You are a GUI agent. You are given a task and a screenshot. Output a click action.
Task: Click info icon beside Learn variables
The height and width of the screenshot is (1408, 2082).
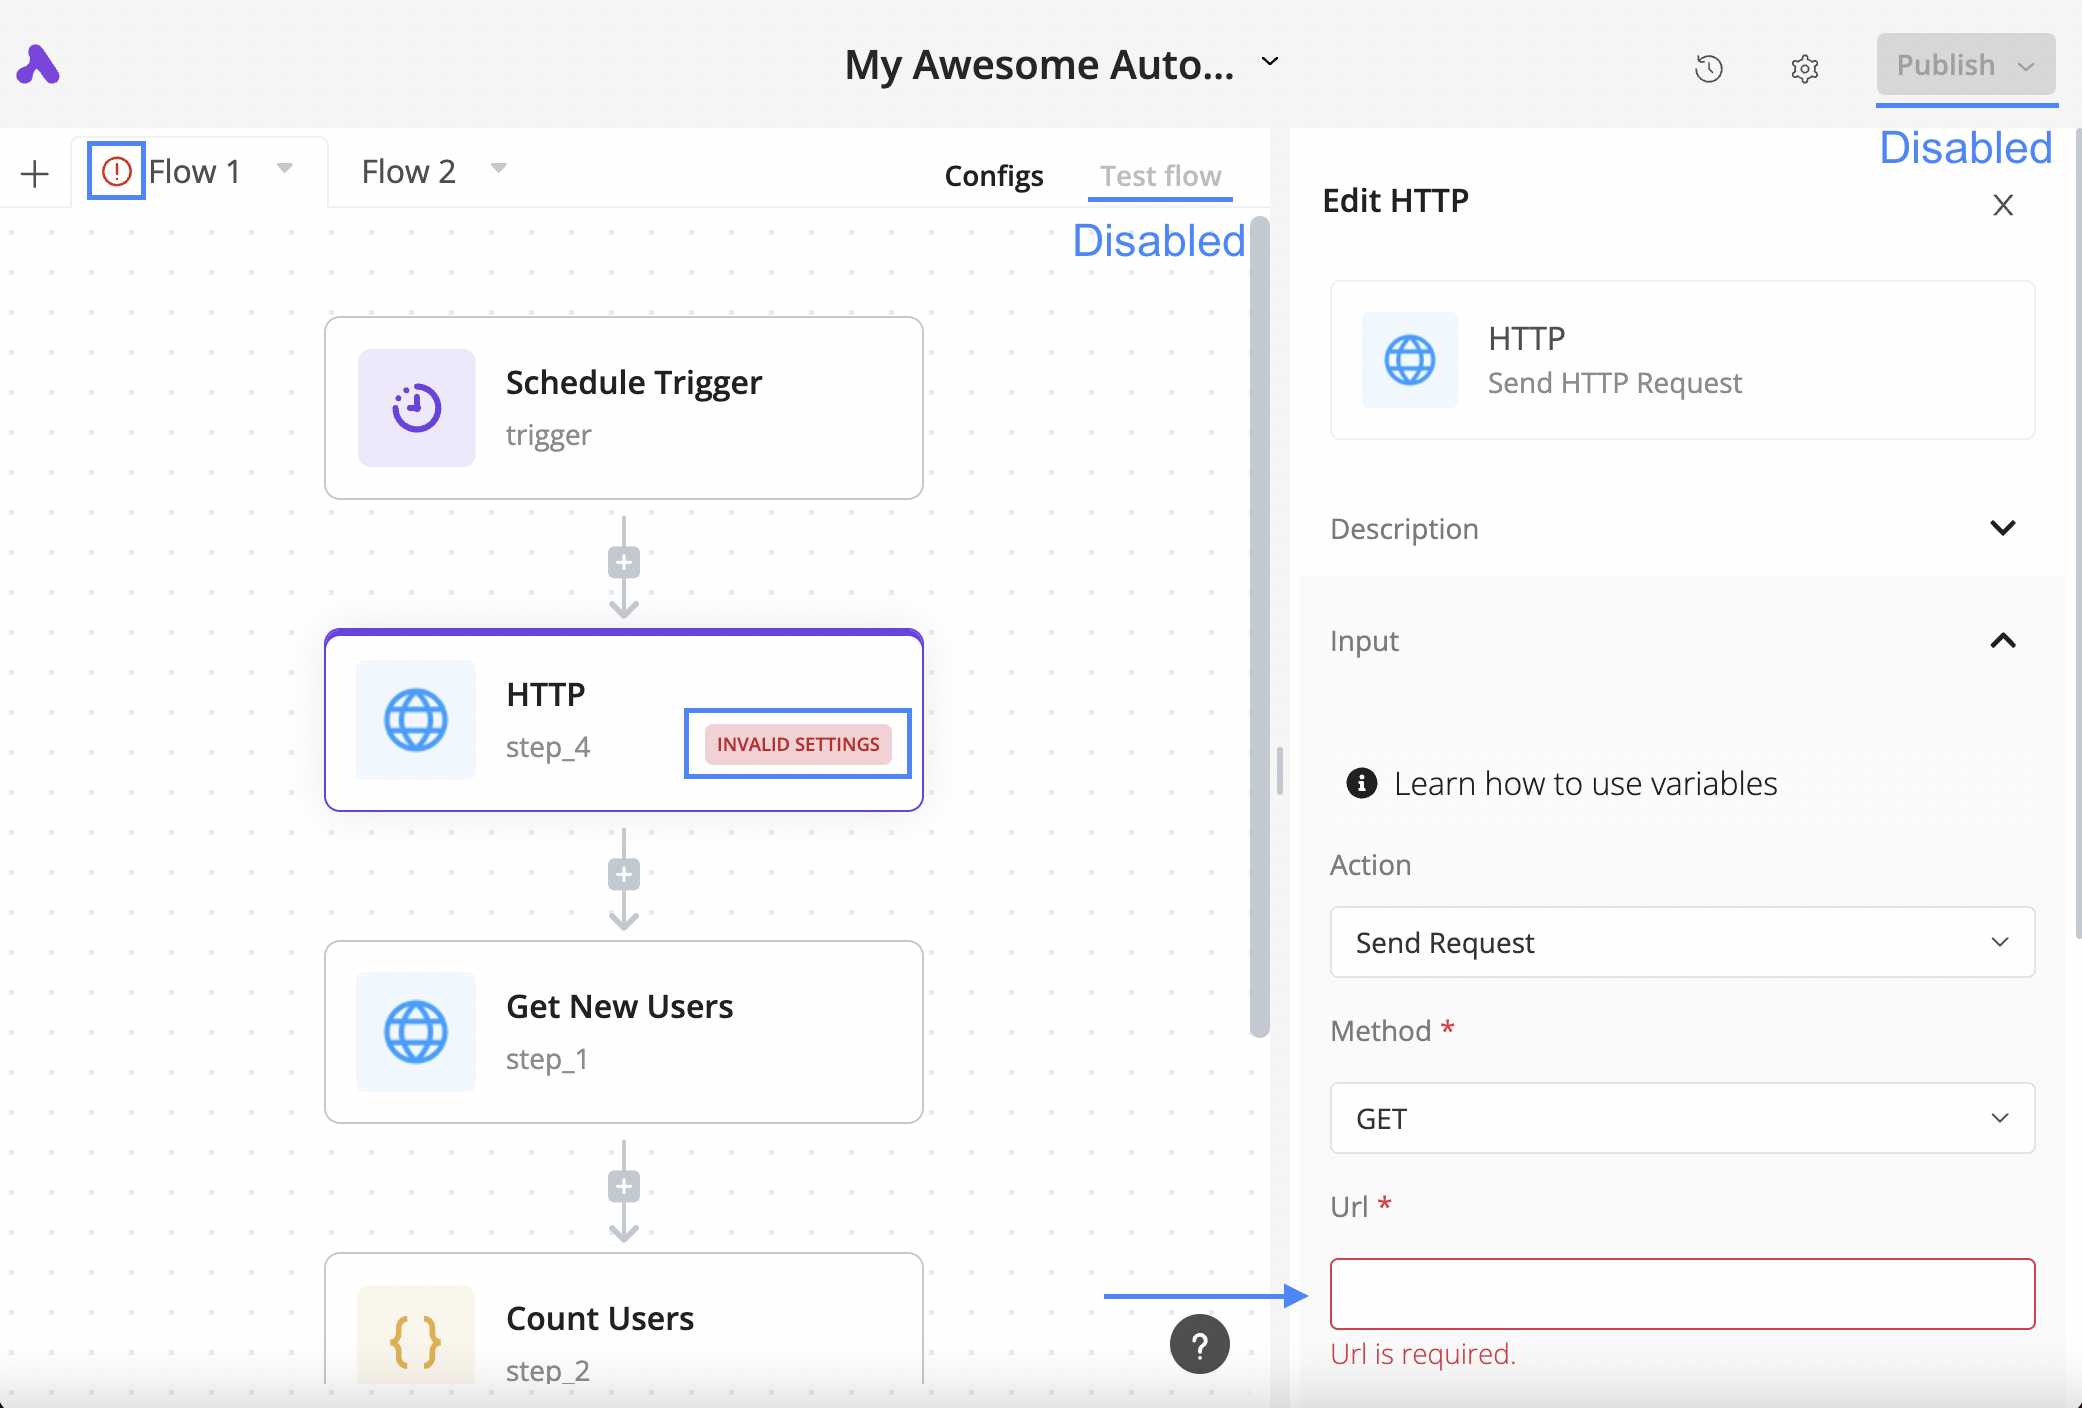(1361, 783)
